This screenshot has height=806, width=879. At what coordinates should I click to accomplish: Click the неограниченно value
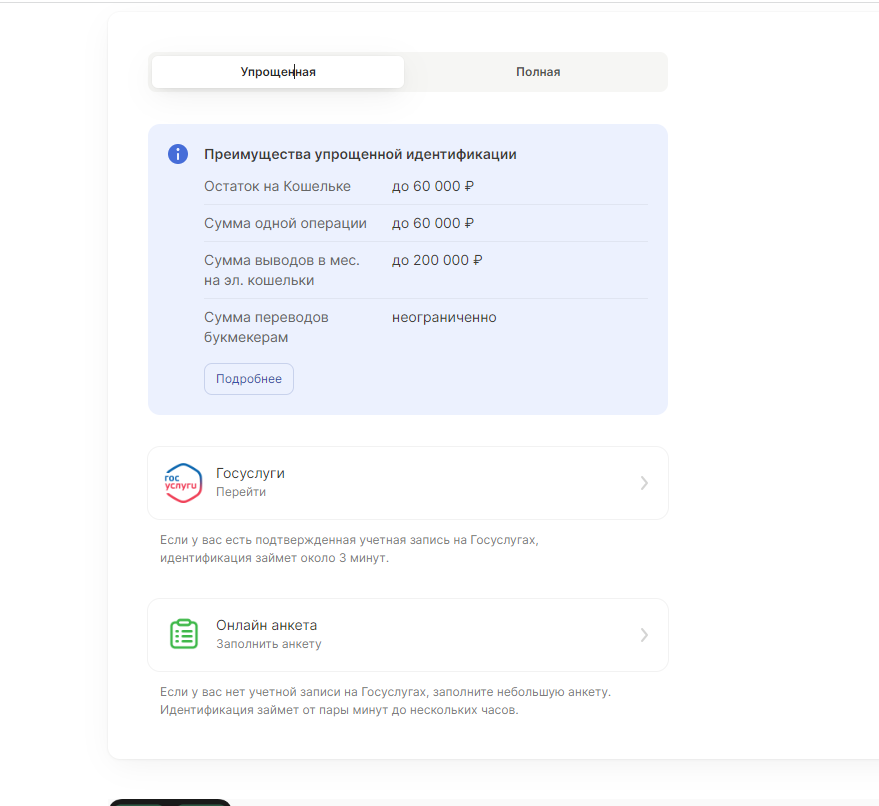pyautogui.click(x=444, y=317)
